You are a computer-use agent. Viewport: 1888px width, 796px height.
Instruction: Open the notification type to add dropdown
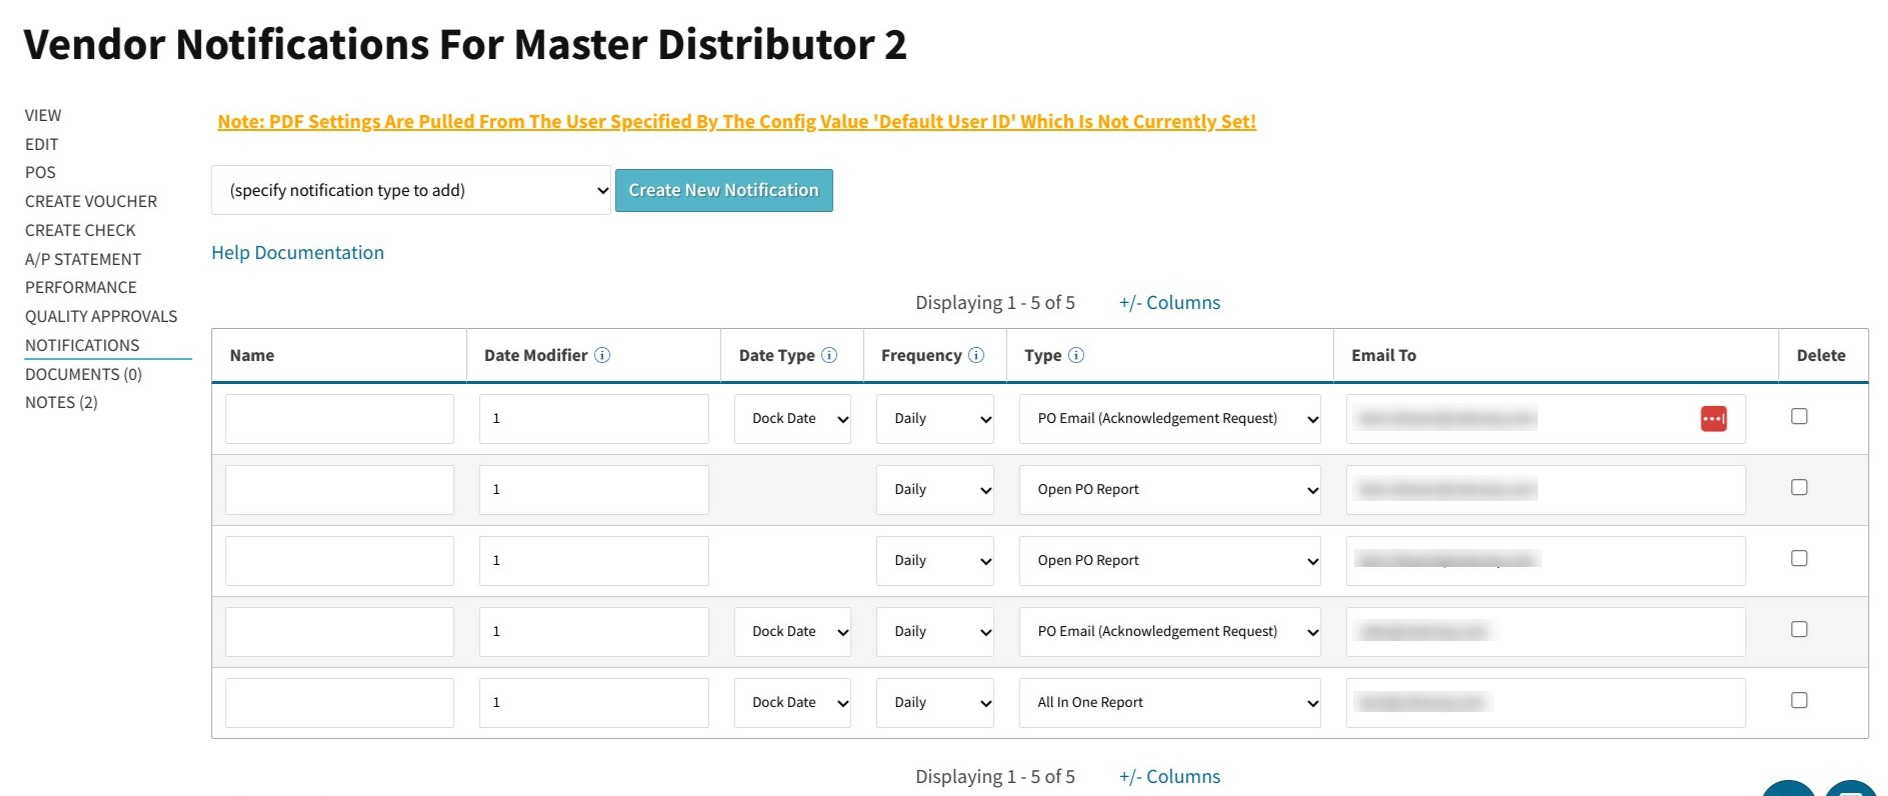(411, 190)
